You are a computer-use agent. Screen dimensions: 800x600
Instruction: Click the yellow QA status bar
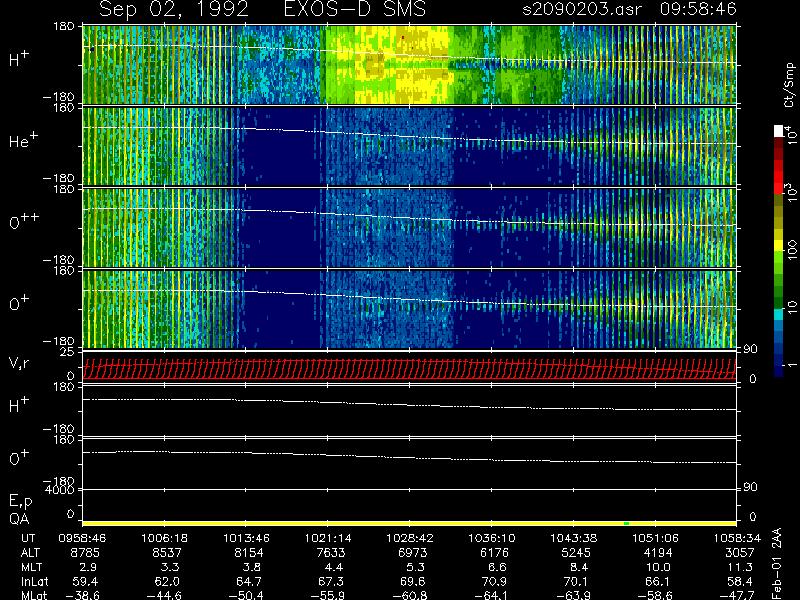(x=409, y=523)
